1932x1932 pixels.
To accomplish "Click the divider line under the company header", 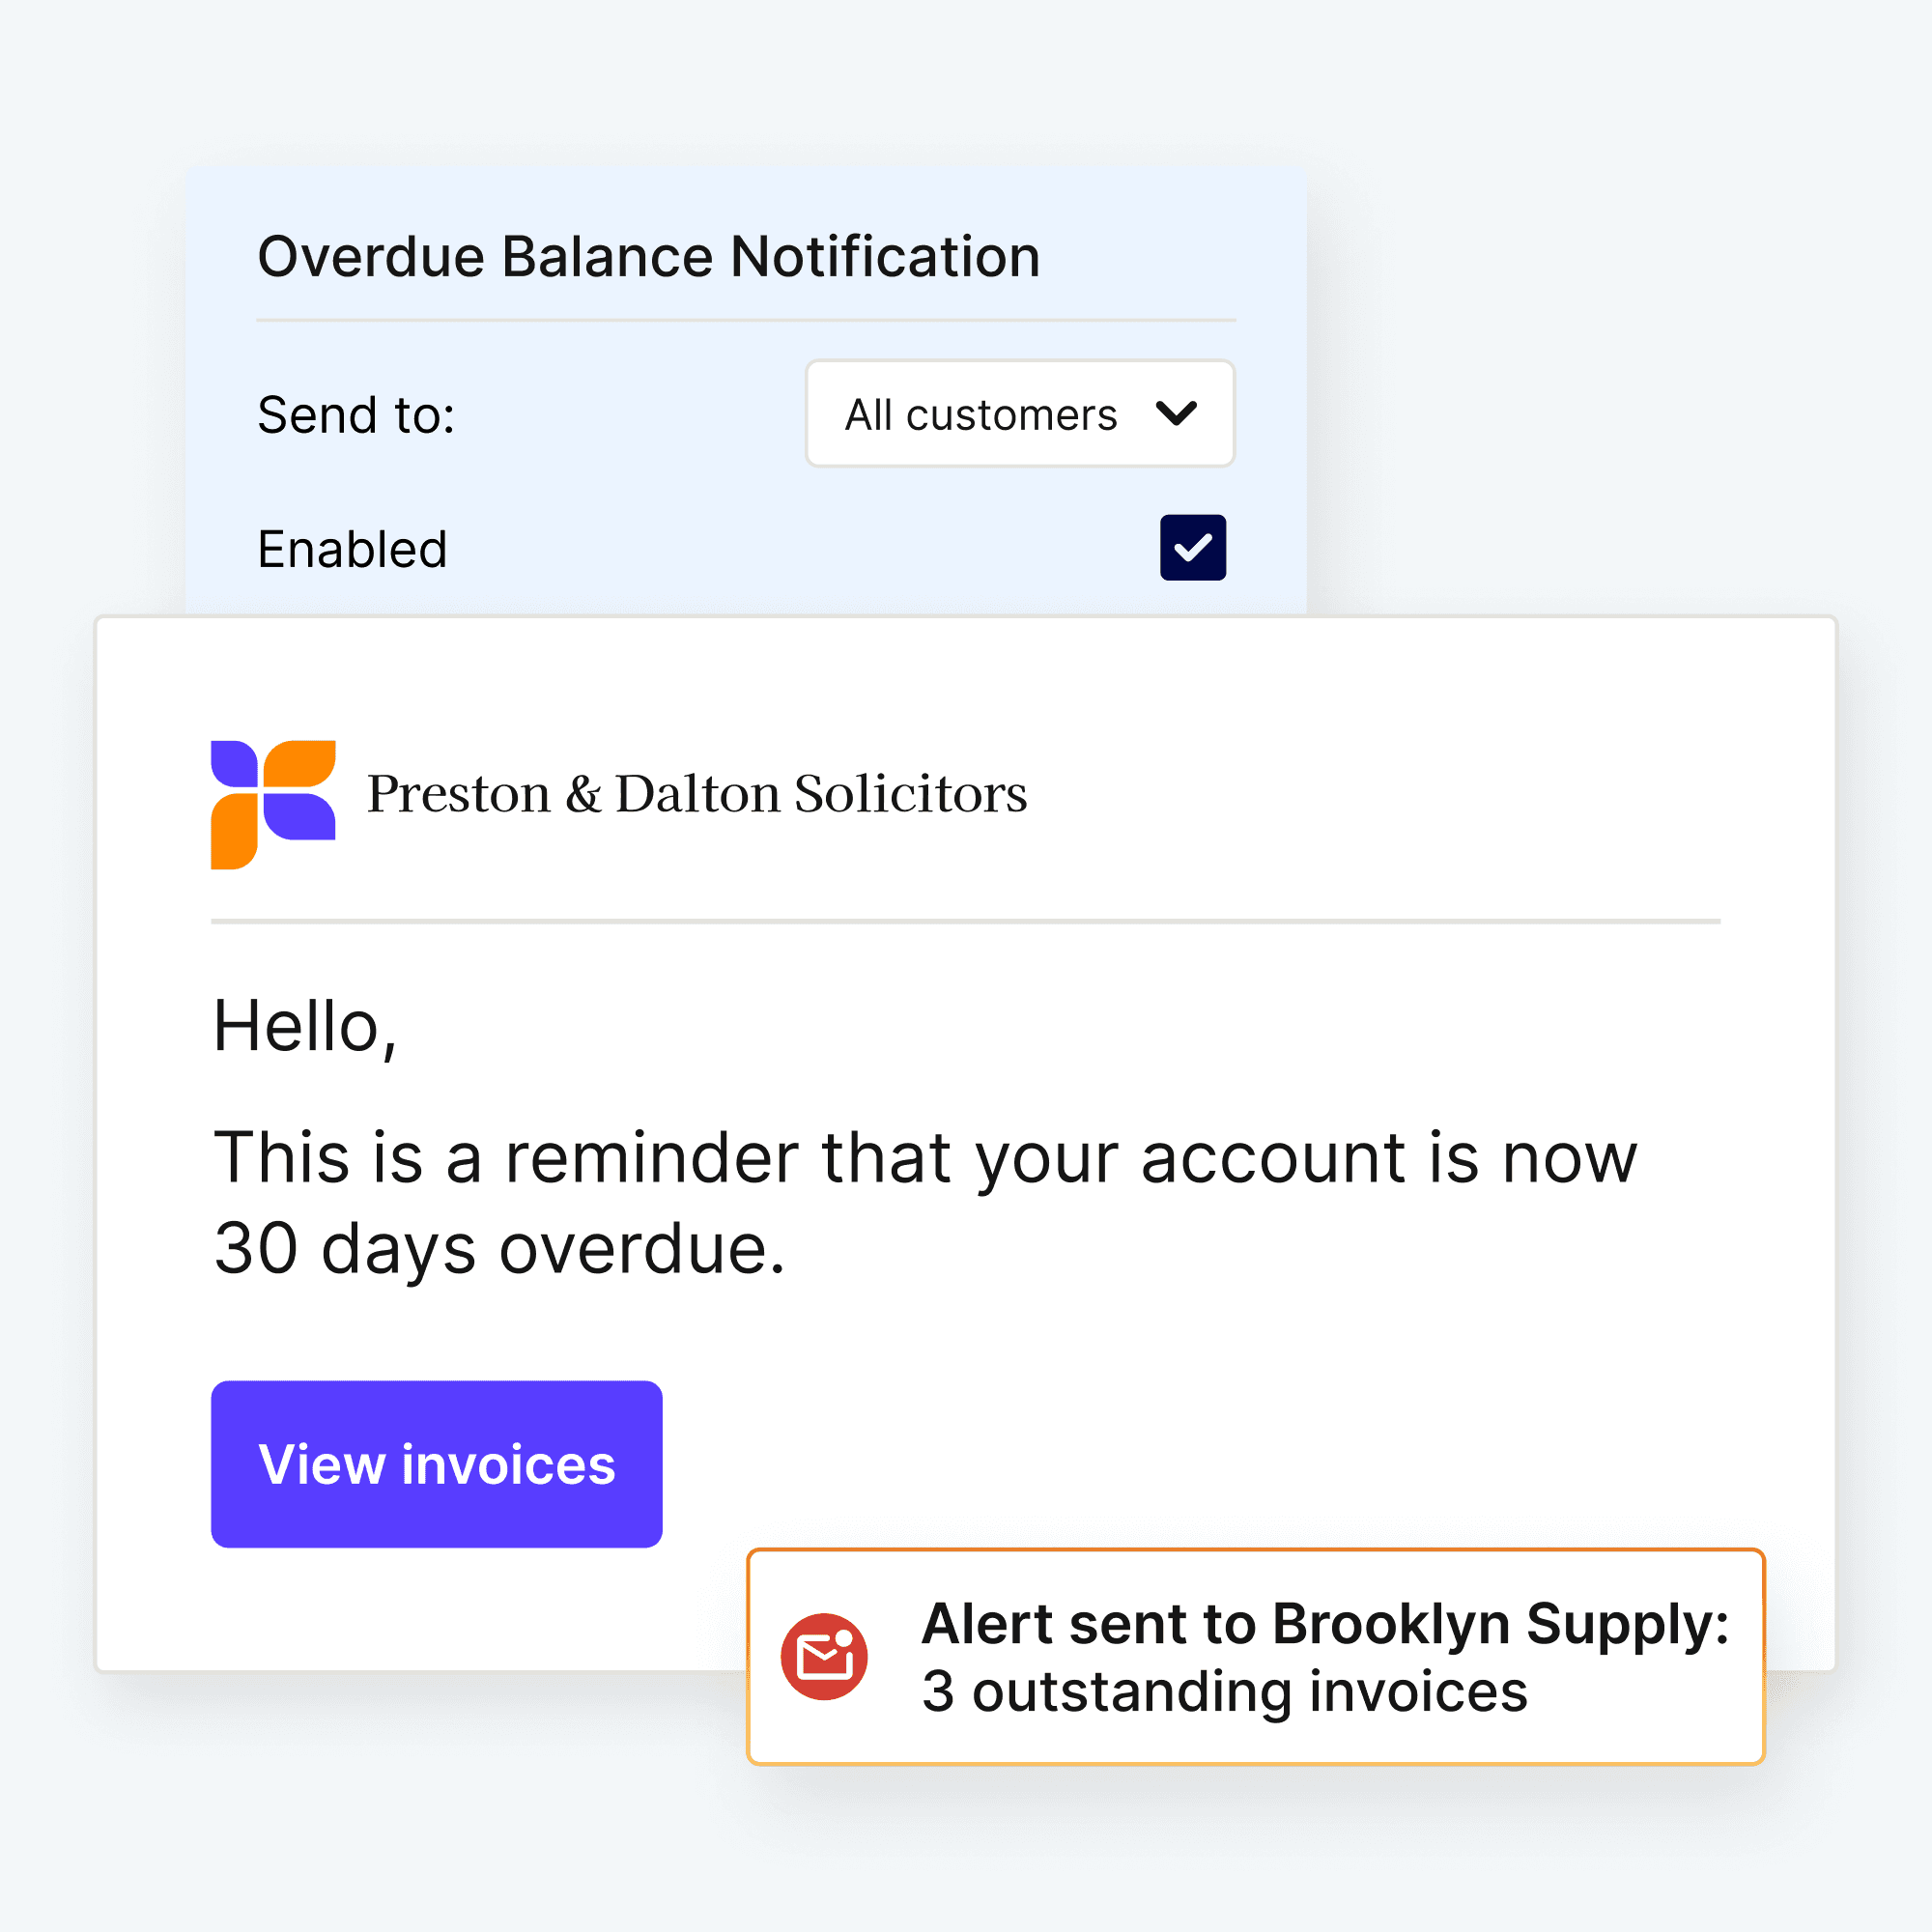I will [965, 921].
